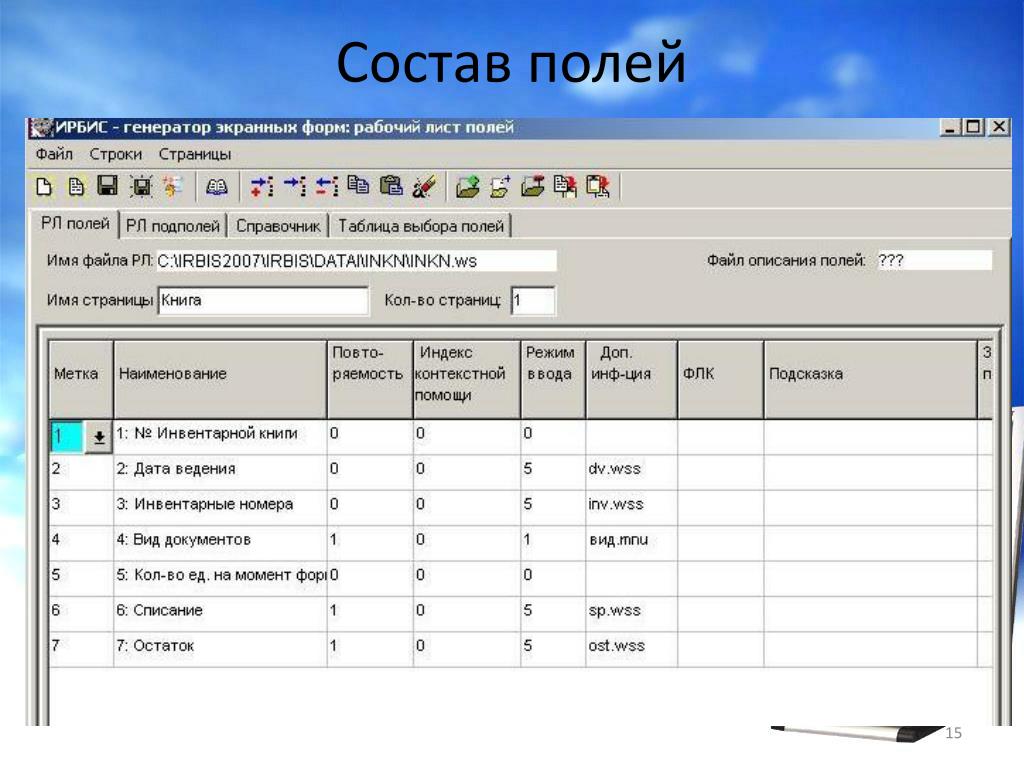Select cell '5: Кол-во ед. на момент фор'
Image resolution: width=1024 pixels, height=768 pixels.
point(220,578)
